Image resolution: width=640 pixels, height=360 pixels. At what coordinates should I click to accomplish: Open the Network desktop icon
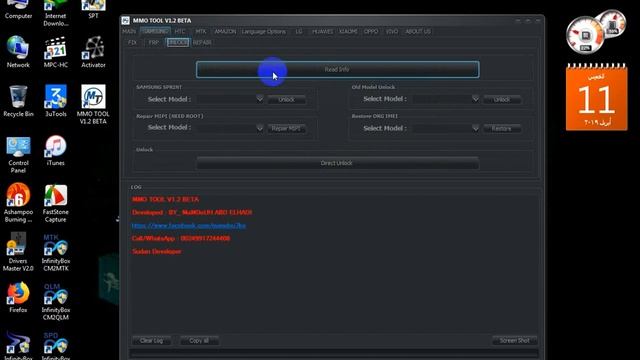tap(18, 51)
